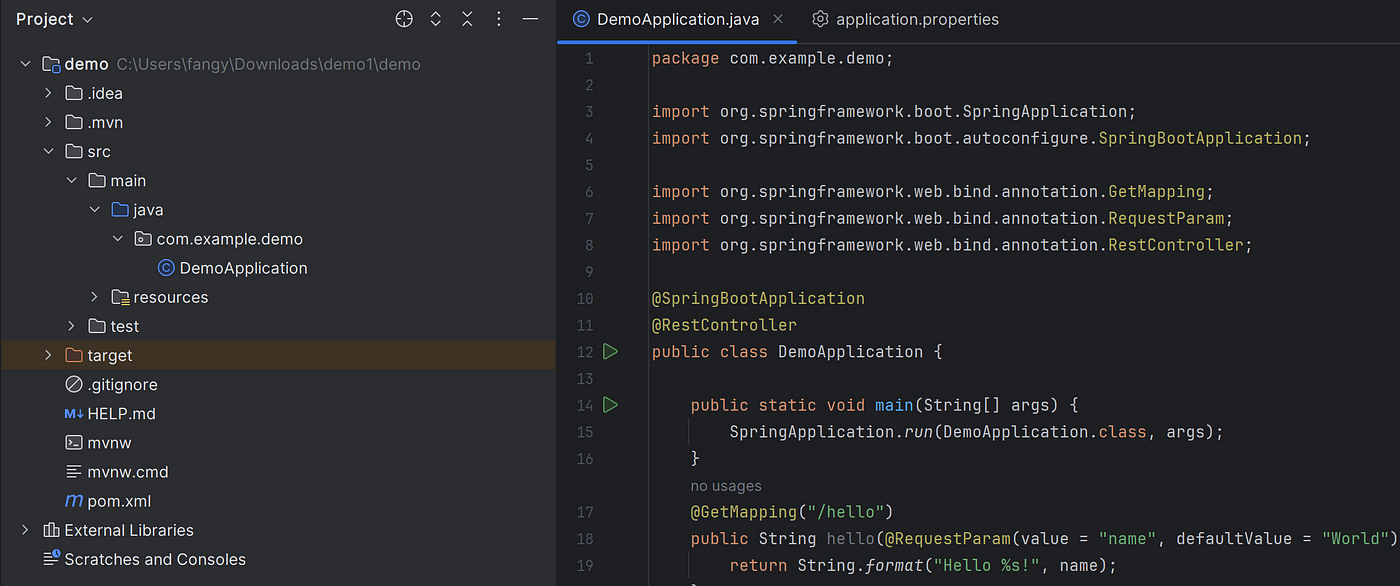Select the .gitignore file
Screen dimensions: 1400x586
tap(122, 384)
